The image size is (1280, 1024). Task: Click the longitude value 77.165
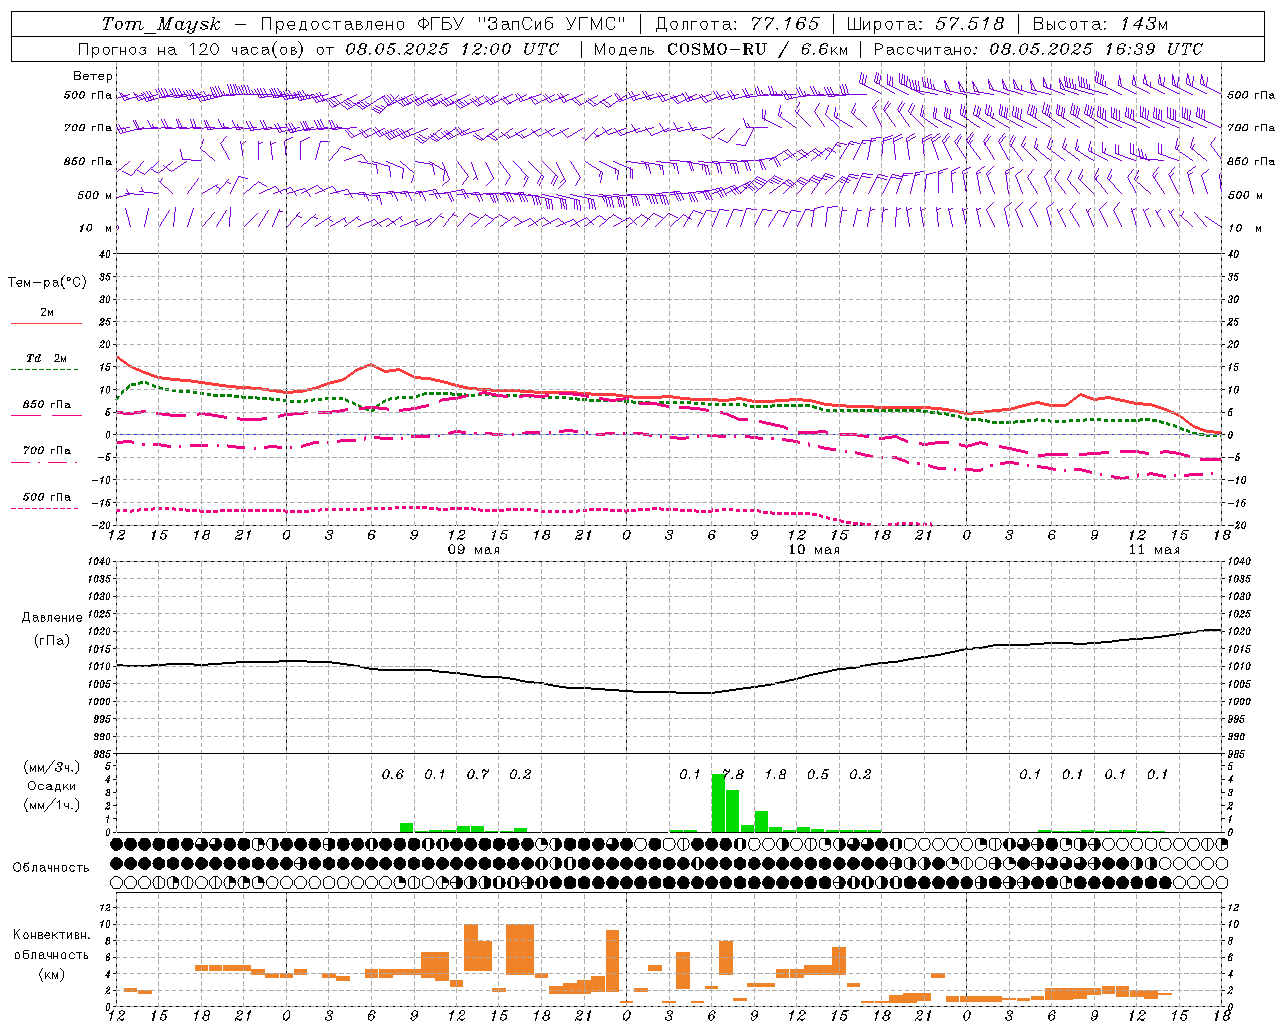pos(785,24)
